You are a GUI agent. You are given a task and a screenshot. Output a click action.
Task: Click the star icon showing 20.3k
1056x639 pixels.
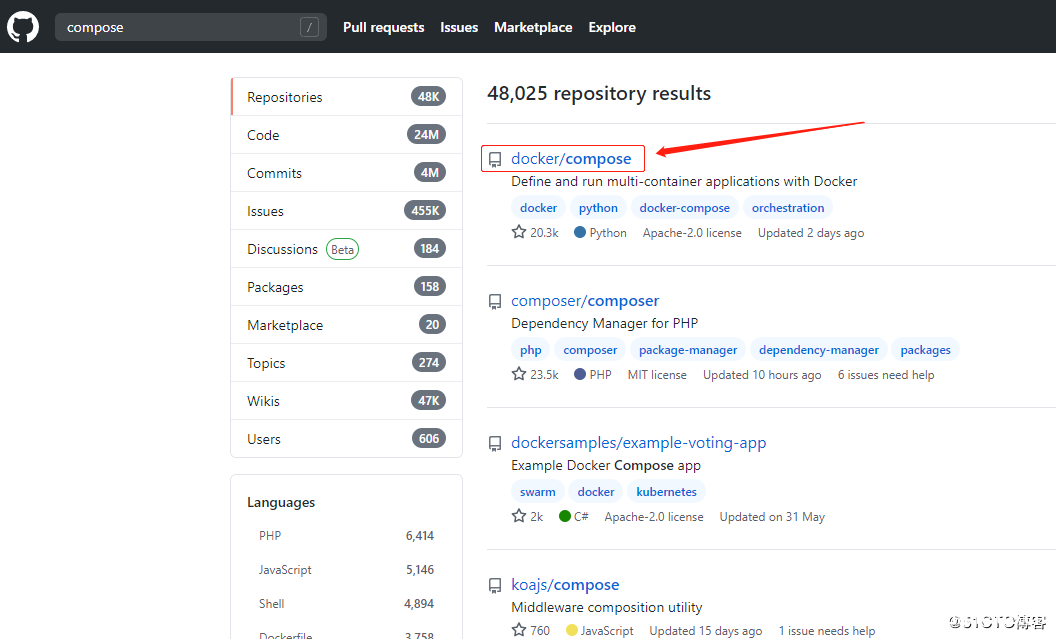click(x=519, y=232)
